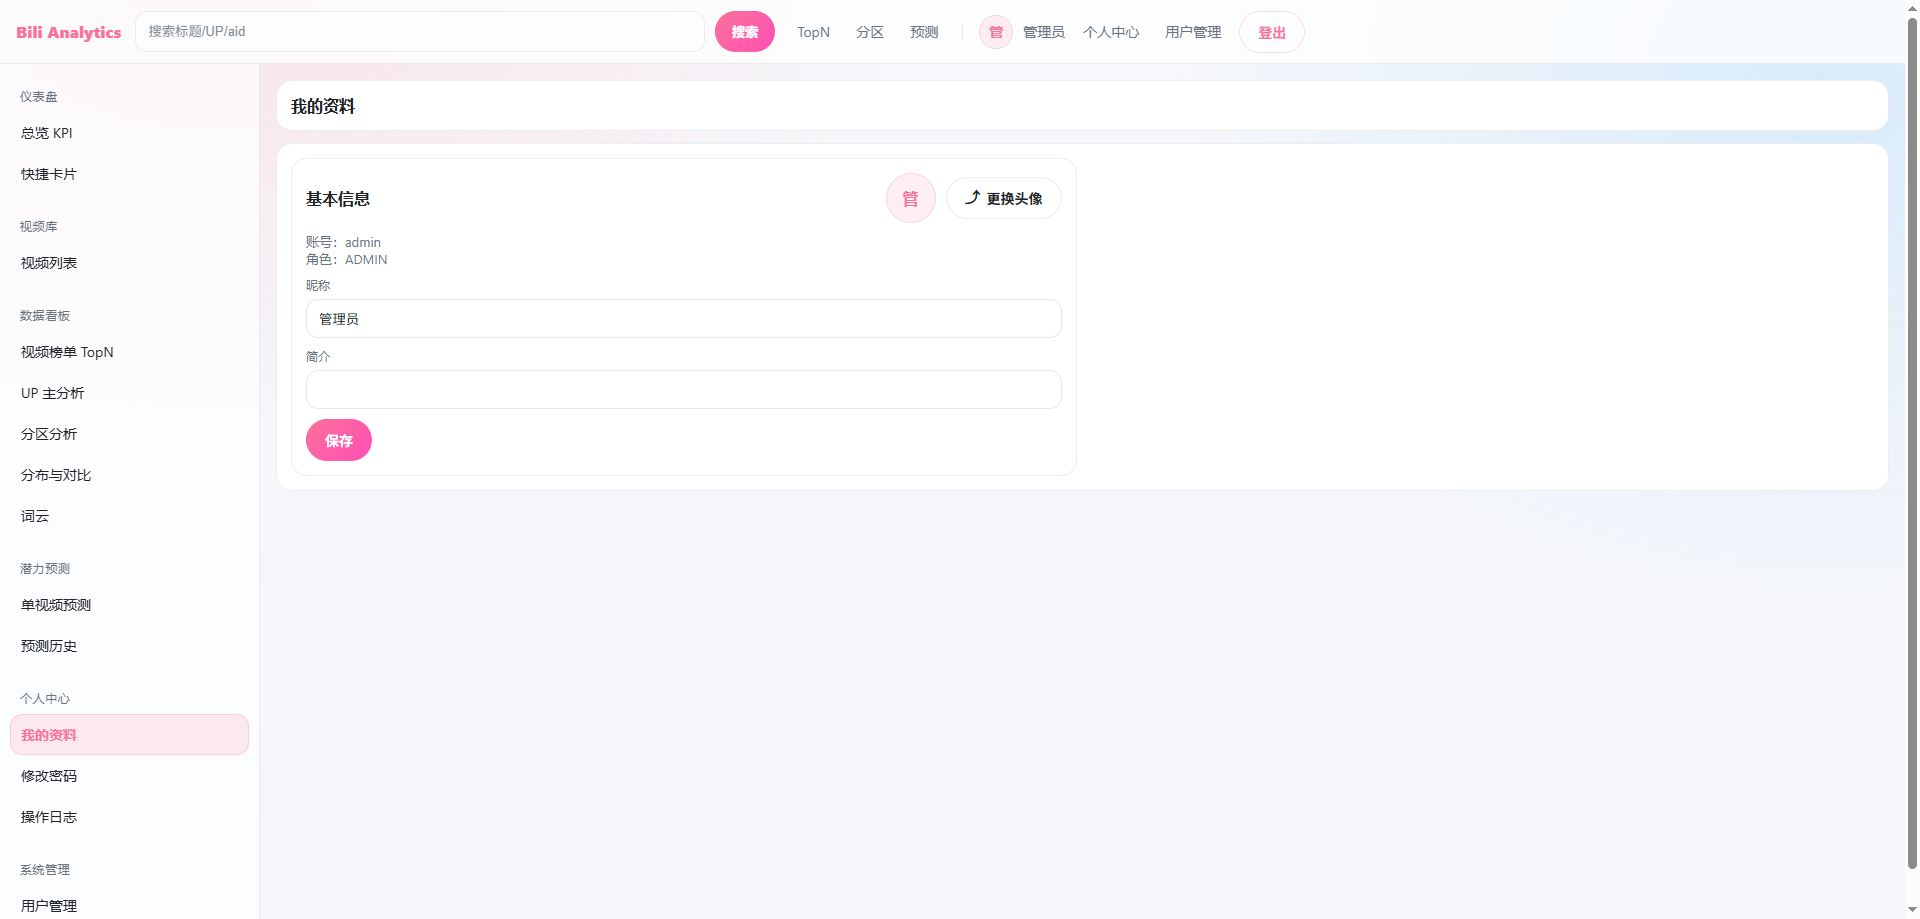The image size is (1920, 919).
Task: Click the empty 简介 bio field
Action: tap(683, 390)
